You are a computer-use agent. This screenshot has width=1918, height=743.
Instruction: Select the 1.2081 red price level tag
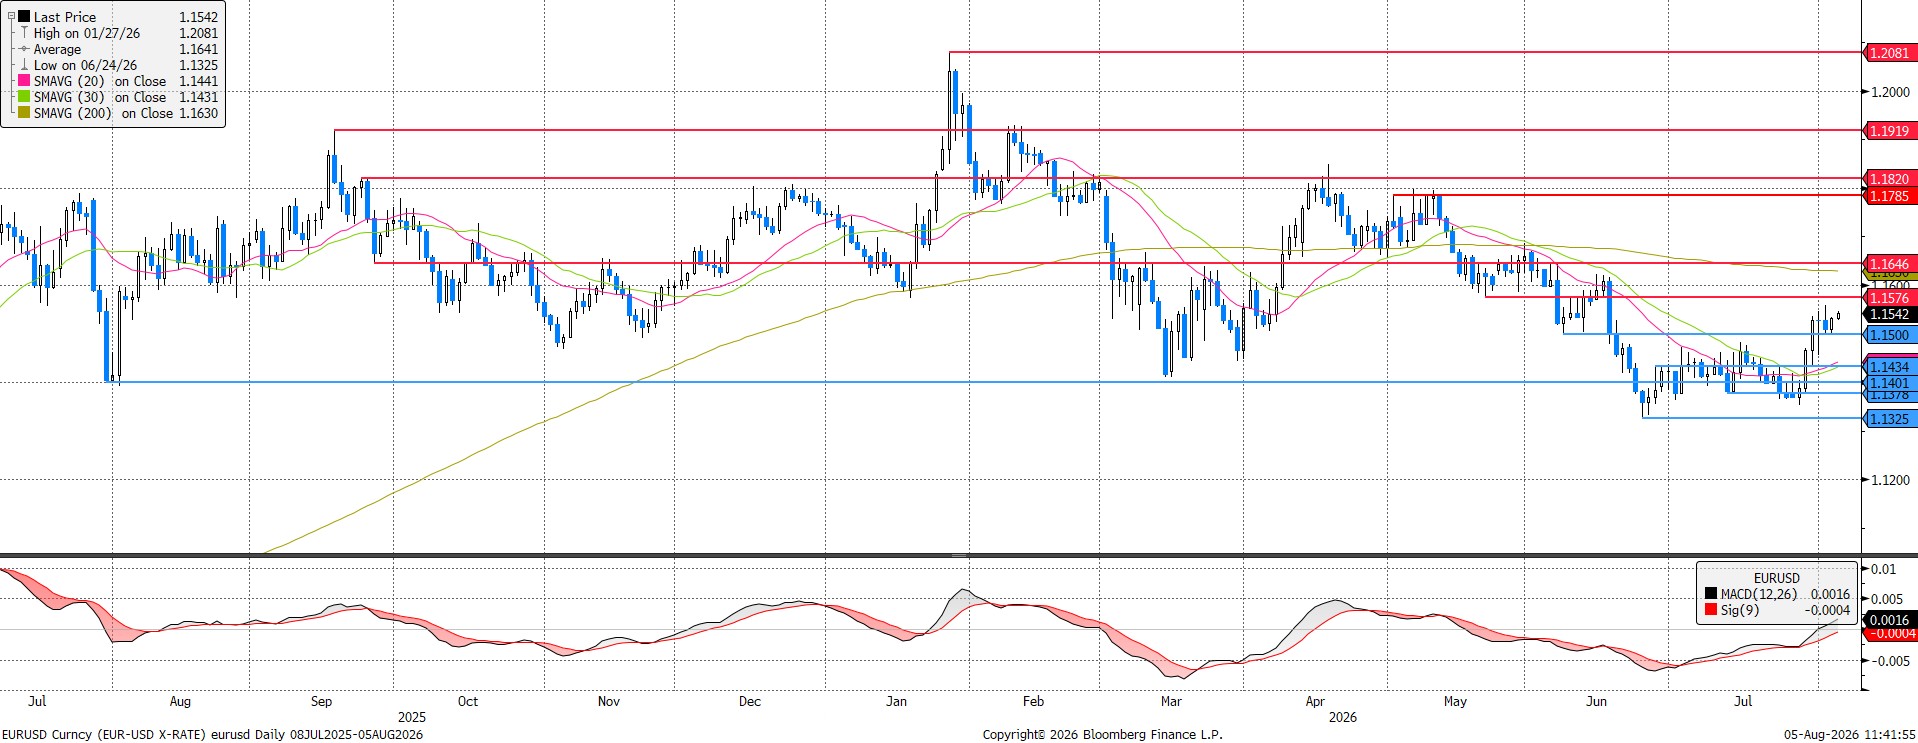[x=1890, y=52]
